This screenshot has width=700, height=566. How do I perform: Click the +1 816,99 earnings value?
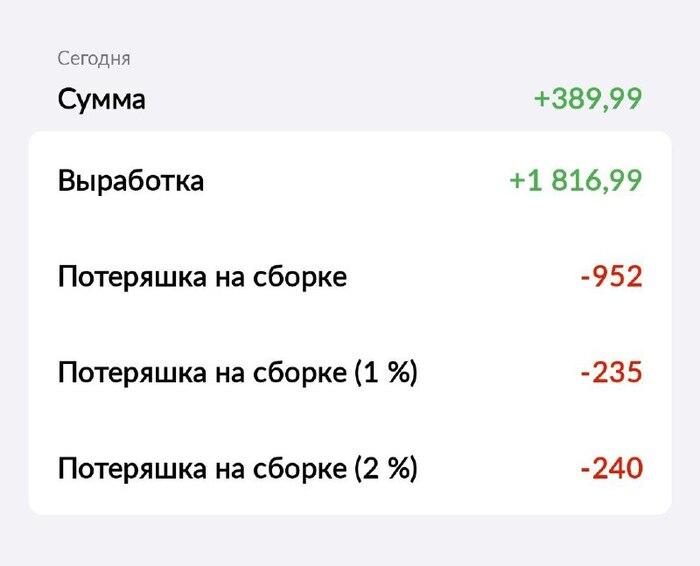(x=575, y=181)
